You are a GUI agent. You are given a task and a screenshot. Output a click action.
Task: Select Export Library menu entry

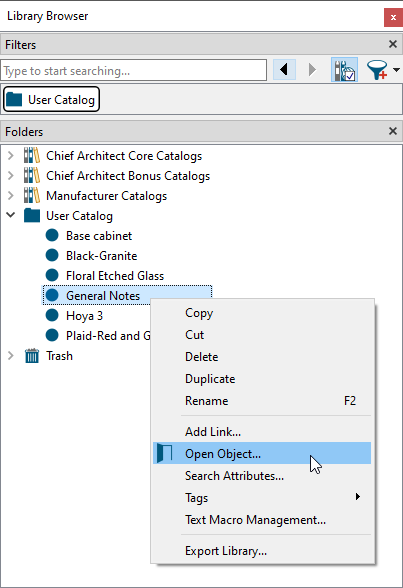pos(226,551)
